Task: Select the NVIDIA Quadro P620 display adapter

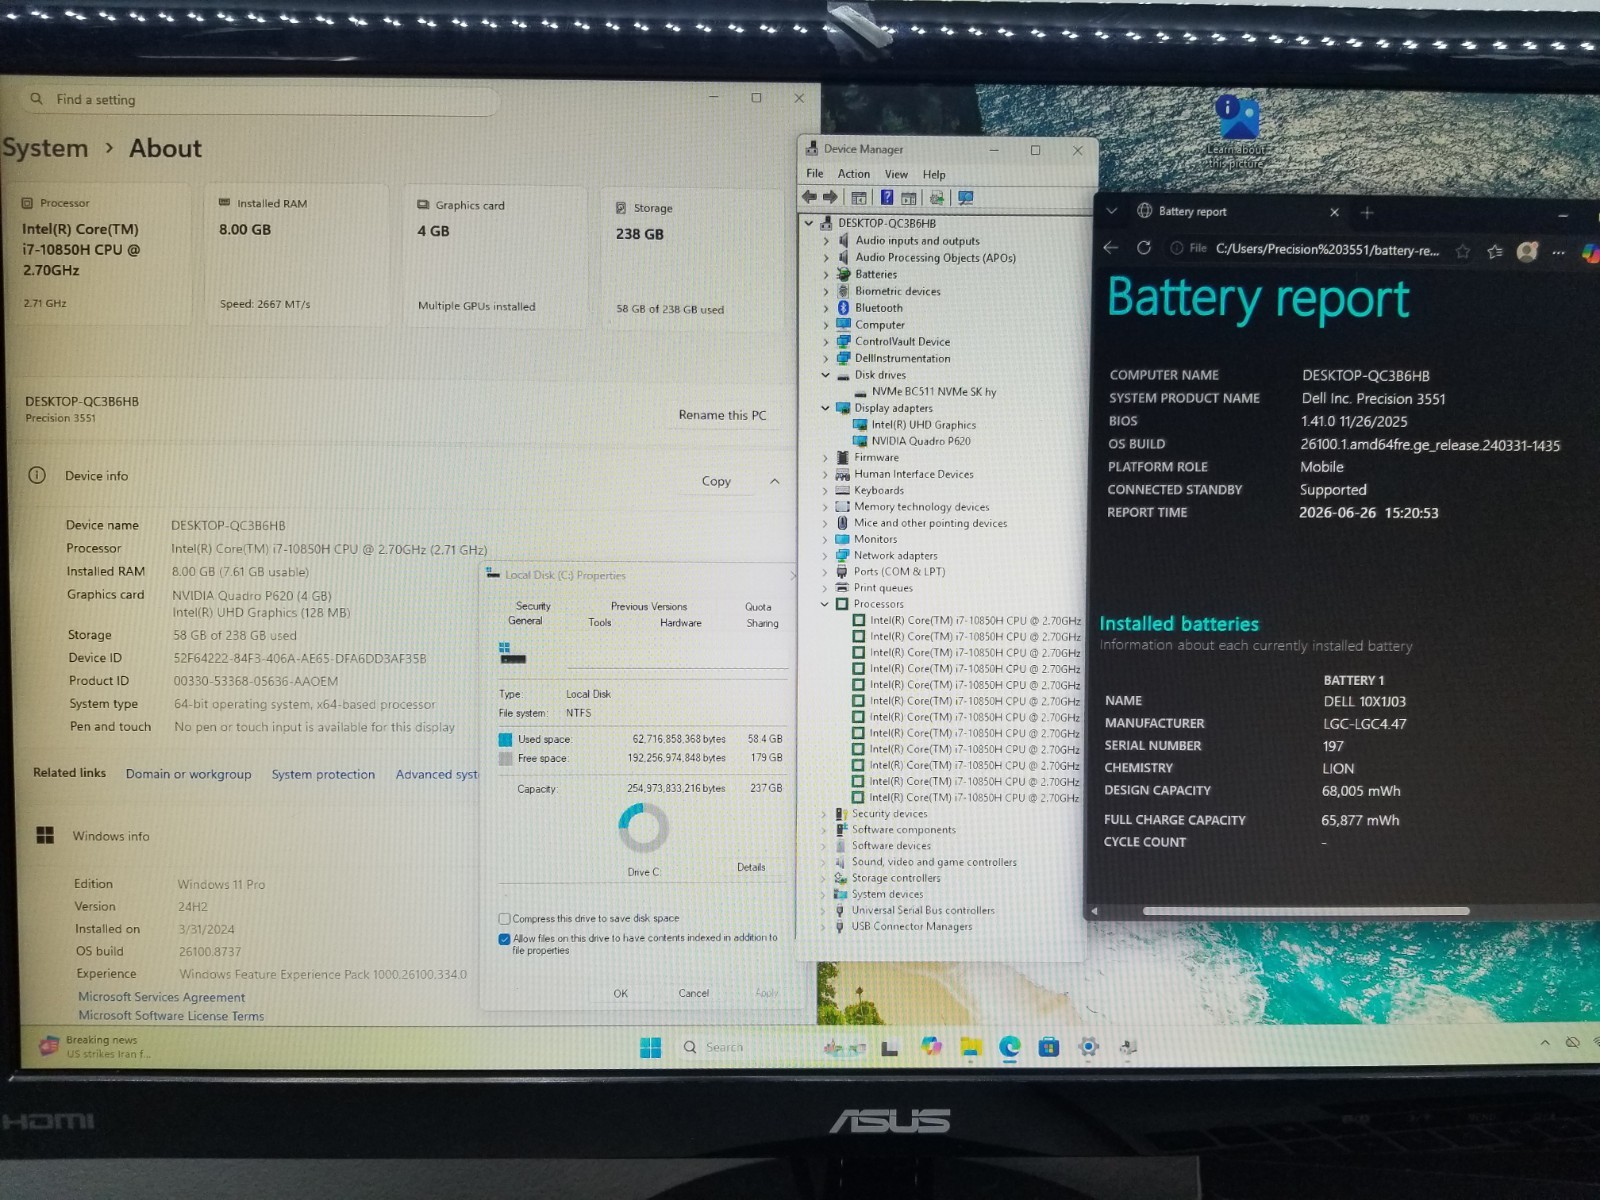Action: [x=920, y=441]
